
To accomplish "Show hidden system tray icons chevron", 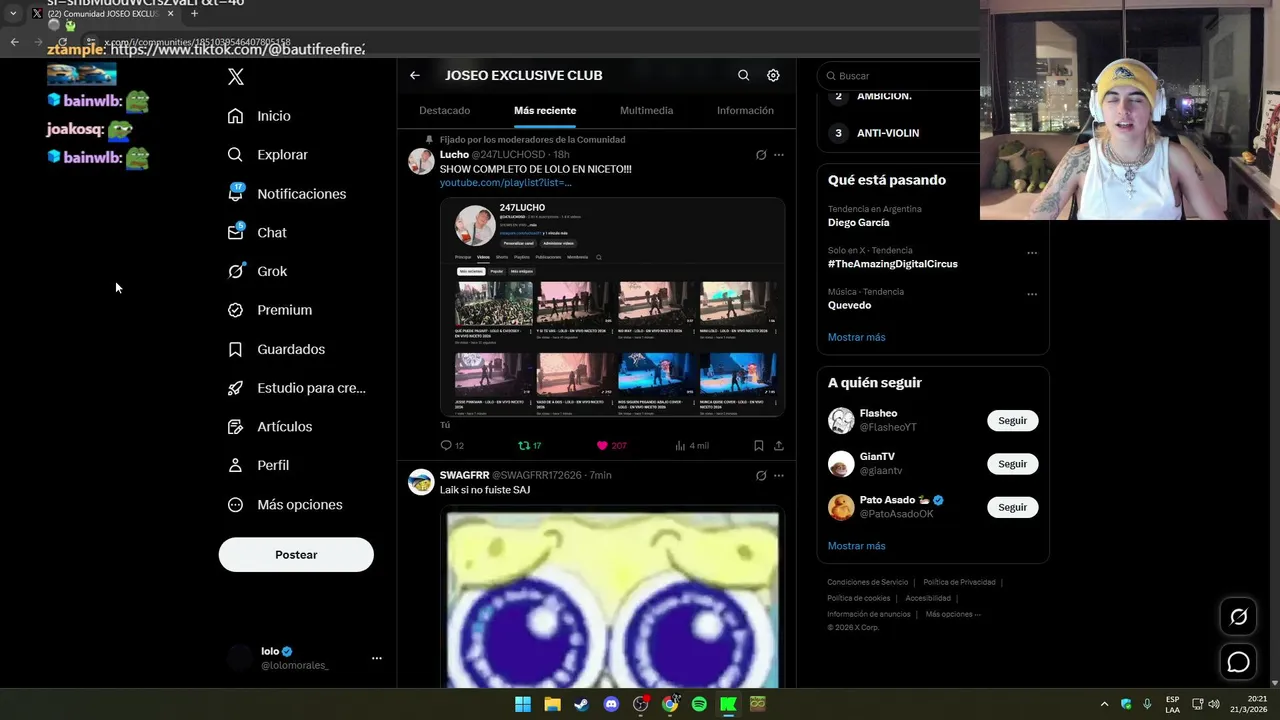I will [1104, 704].
